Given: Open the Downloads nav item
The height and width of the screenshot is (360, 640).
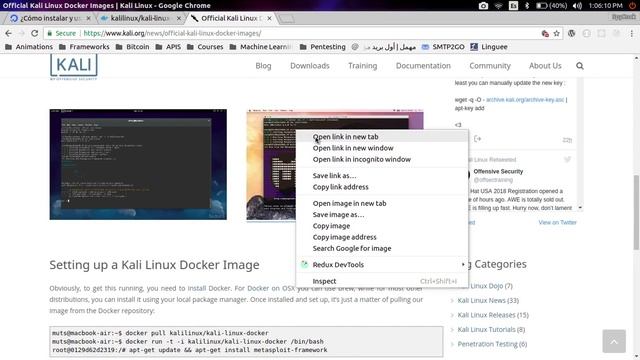Looking at the screenshot, I should coord(310,66).
